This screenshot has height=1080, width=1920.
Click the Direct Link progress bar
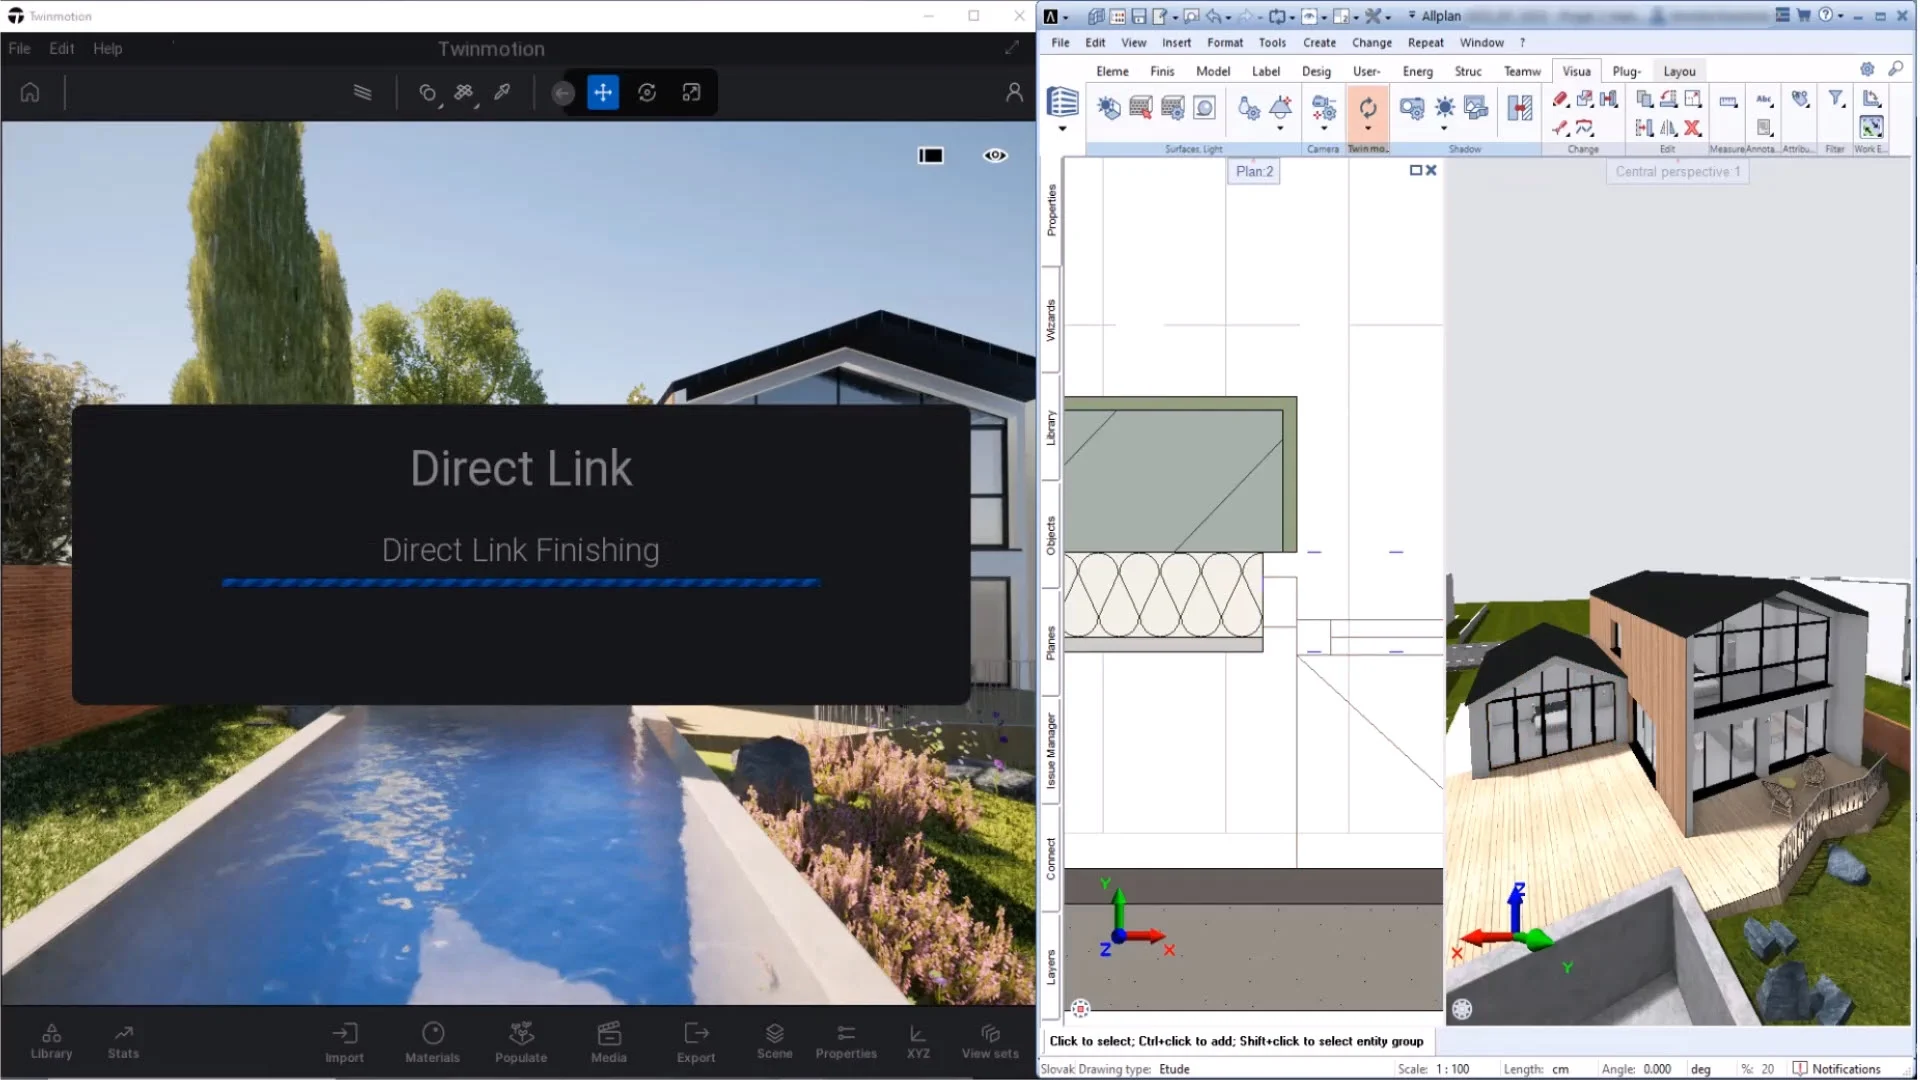click(521, 583)
